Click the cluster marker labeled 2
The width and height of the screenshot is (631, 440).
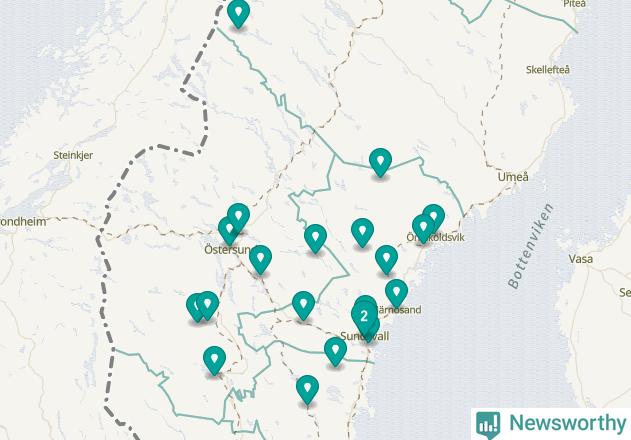(x=364, y=317)
